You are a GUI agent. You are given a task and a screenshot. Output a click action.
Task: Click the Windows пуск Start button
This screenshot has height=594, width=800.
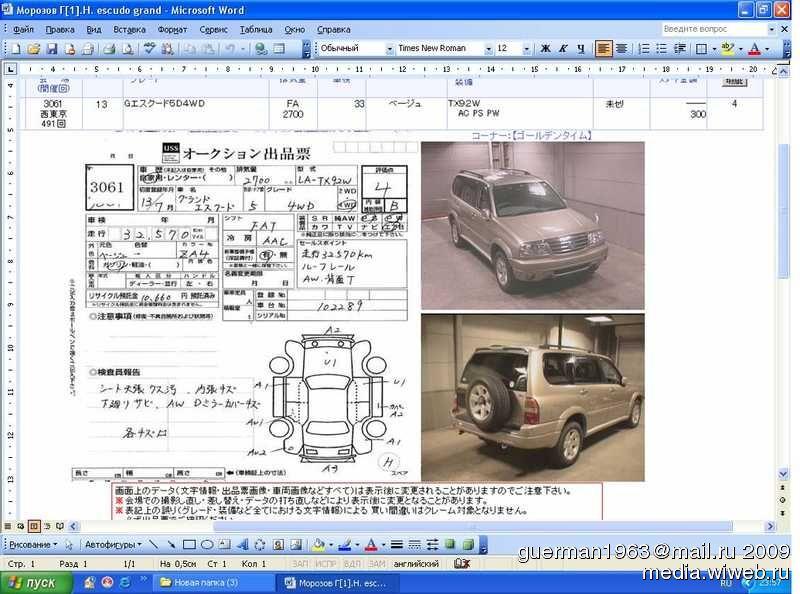pyautogui.click(x=32, y=582)
